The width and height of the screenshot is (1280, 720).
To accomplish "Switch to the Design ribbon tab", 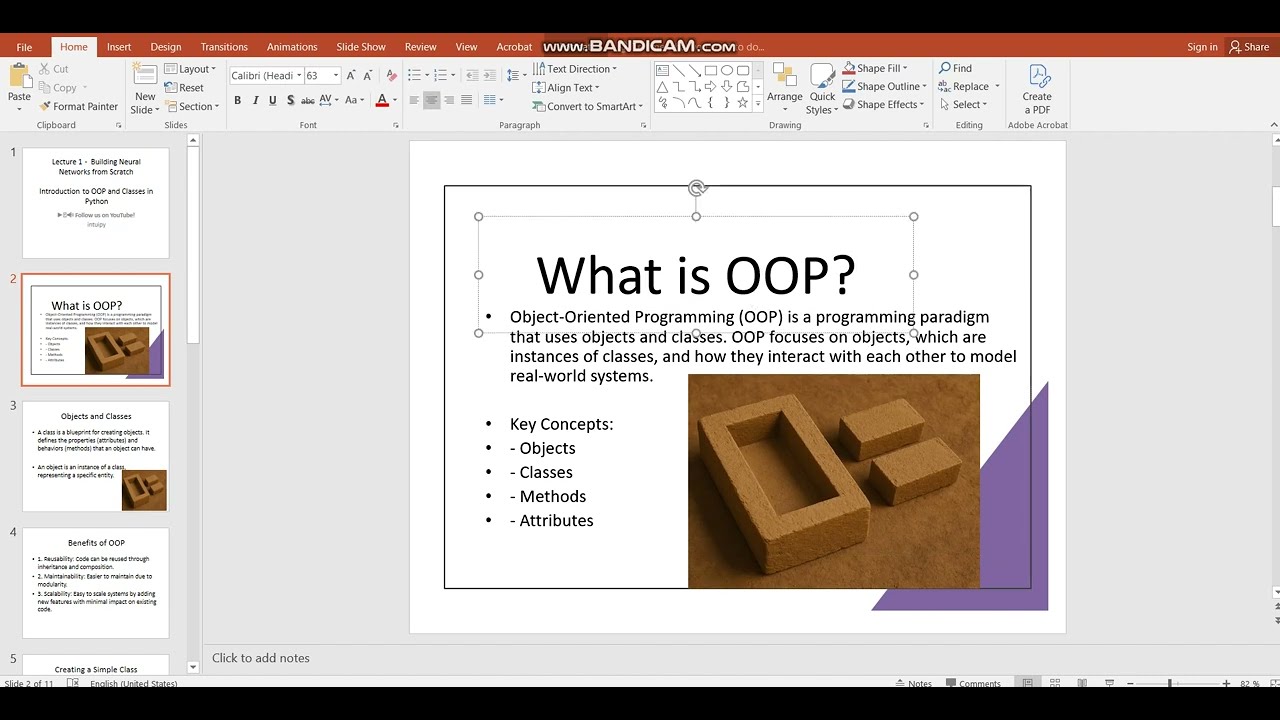I will point(166,47).
